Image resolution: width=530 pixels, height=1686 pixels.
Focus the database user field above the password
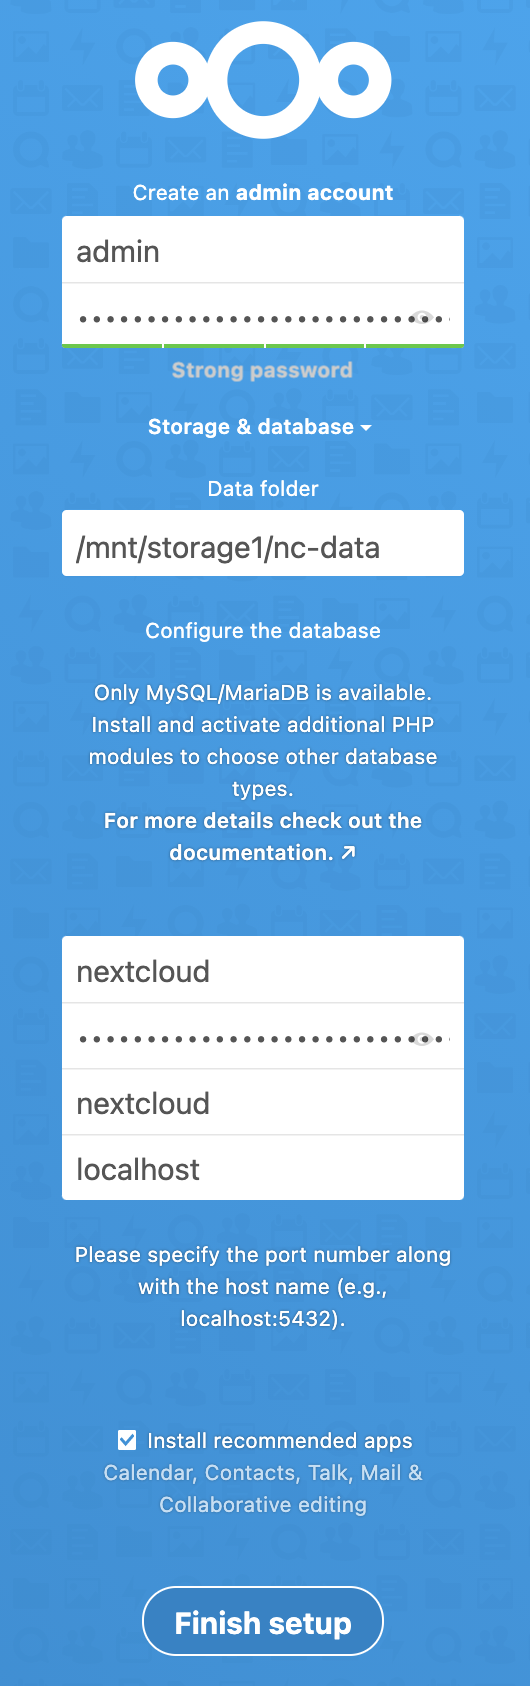point(263,970)
